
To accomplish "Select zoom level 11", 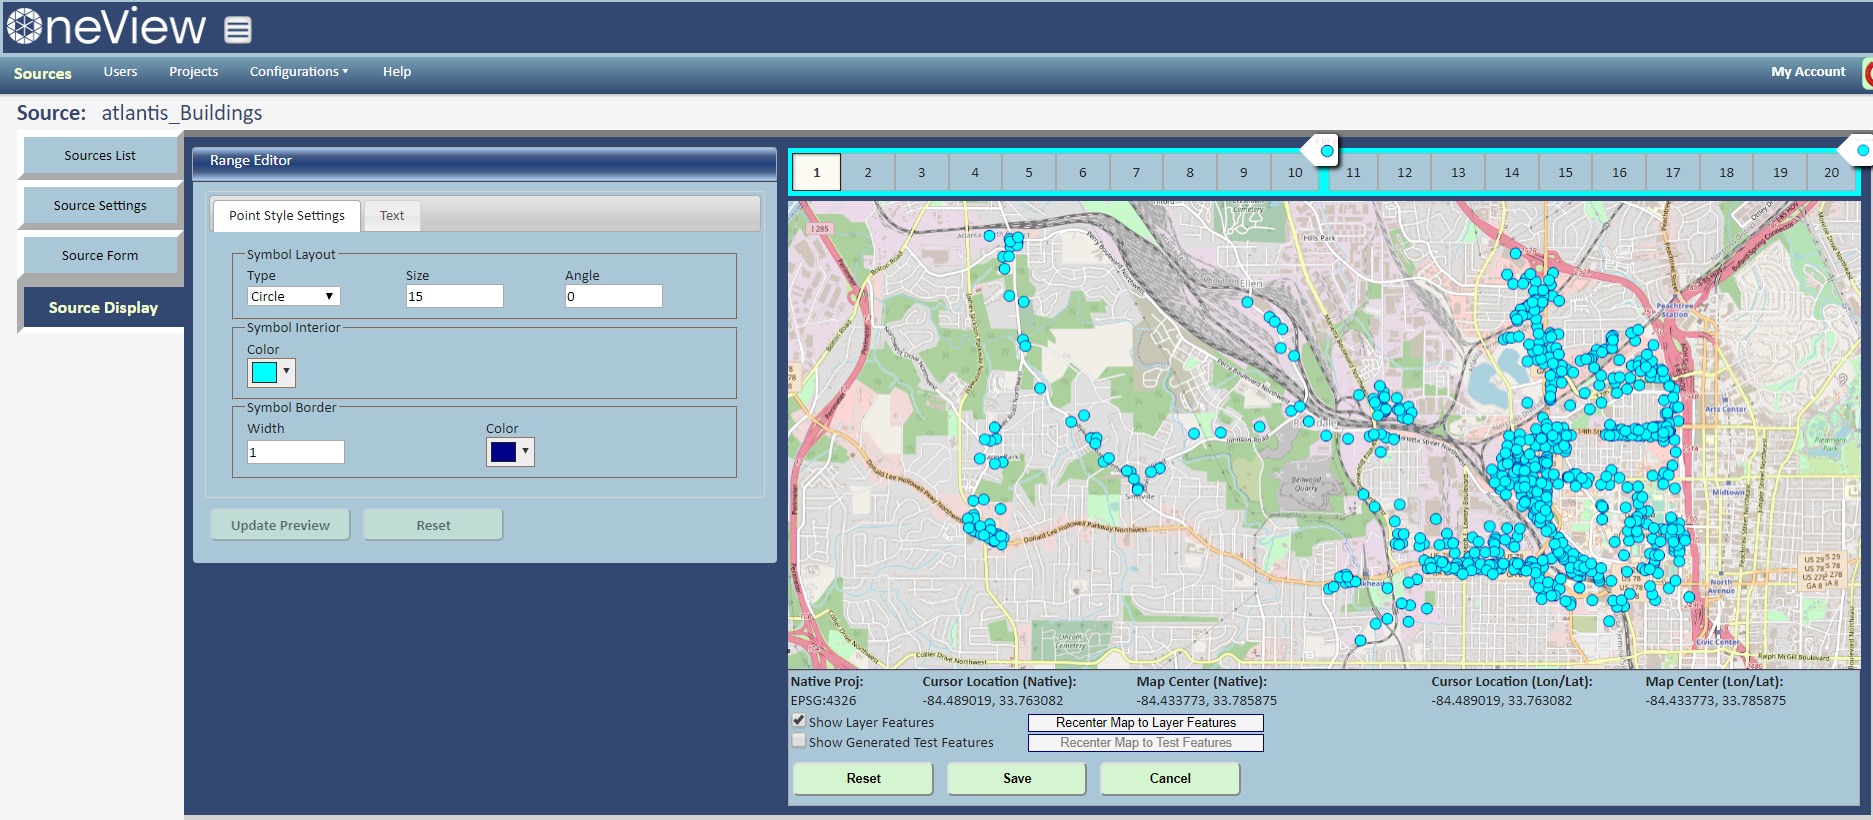I will [x=1353, y=172].
